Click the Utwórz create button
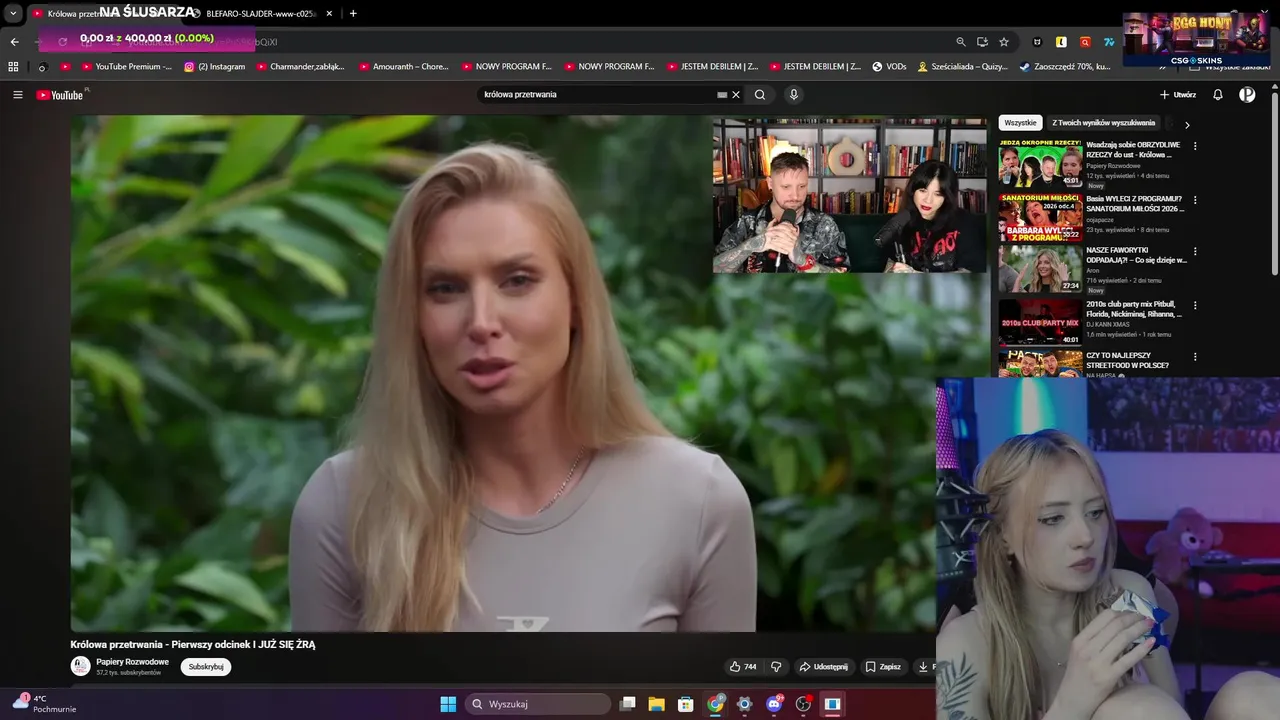This screenshot has height=720, width=1280. coord(1177,94)
